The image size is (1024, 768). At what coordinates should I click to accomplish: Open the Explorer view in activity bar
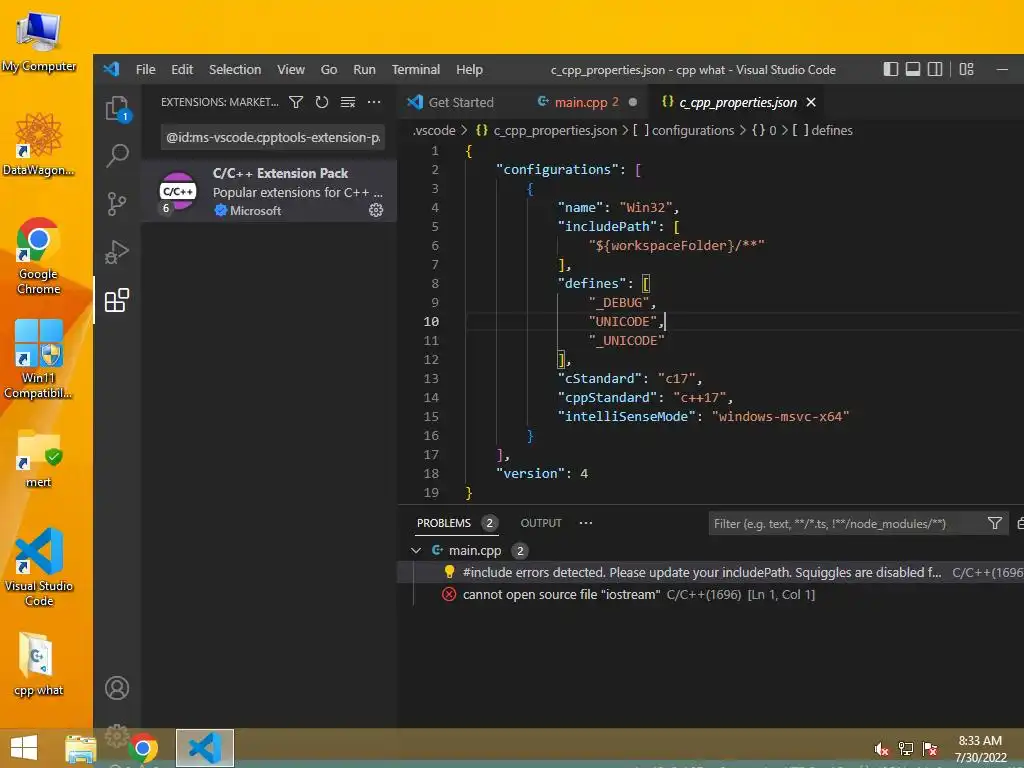(118, 108)
